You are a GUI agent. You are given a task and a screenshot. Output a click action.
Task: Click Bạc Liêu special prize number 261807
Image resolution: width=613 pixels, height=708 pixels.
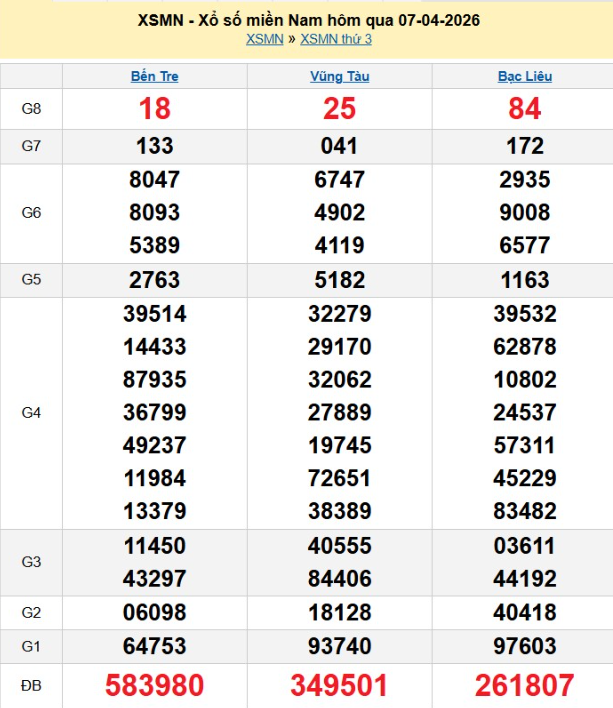click(524, 685)
